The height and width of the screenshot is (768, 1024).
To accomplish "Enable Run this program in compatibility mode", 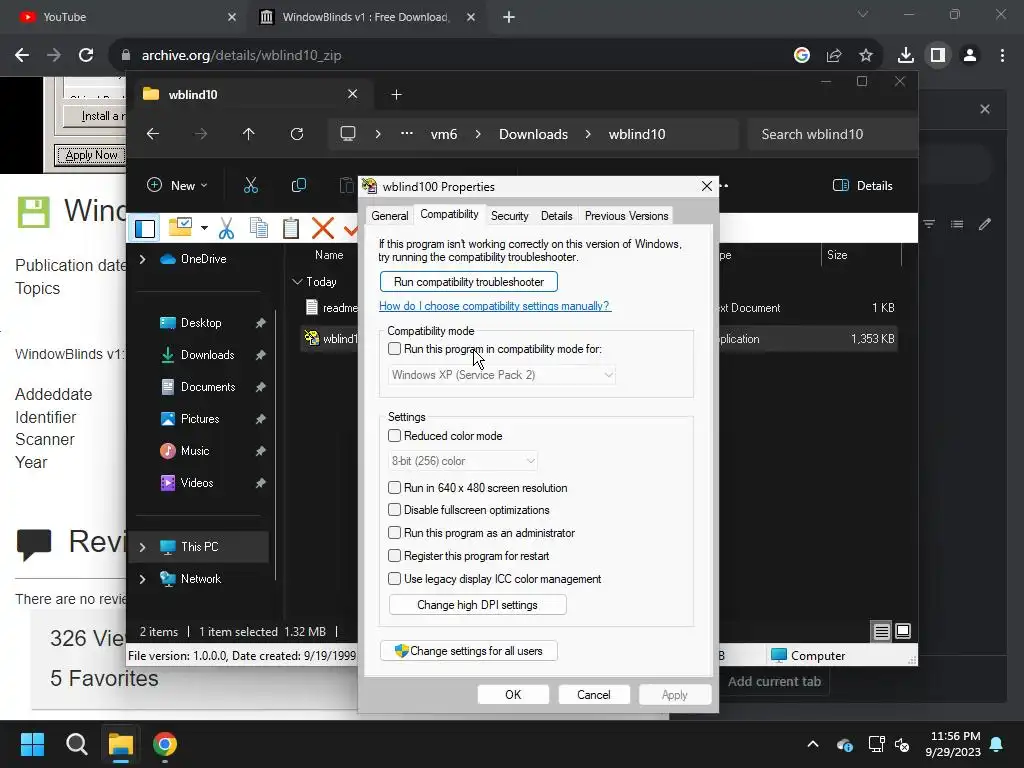I will click(x=394, y=349).
